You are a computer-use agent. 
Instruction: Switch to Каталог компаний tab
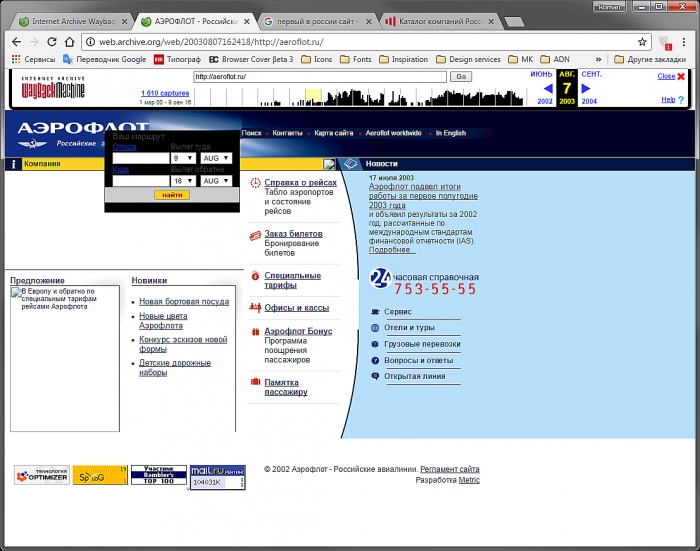440,21
